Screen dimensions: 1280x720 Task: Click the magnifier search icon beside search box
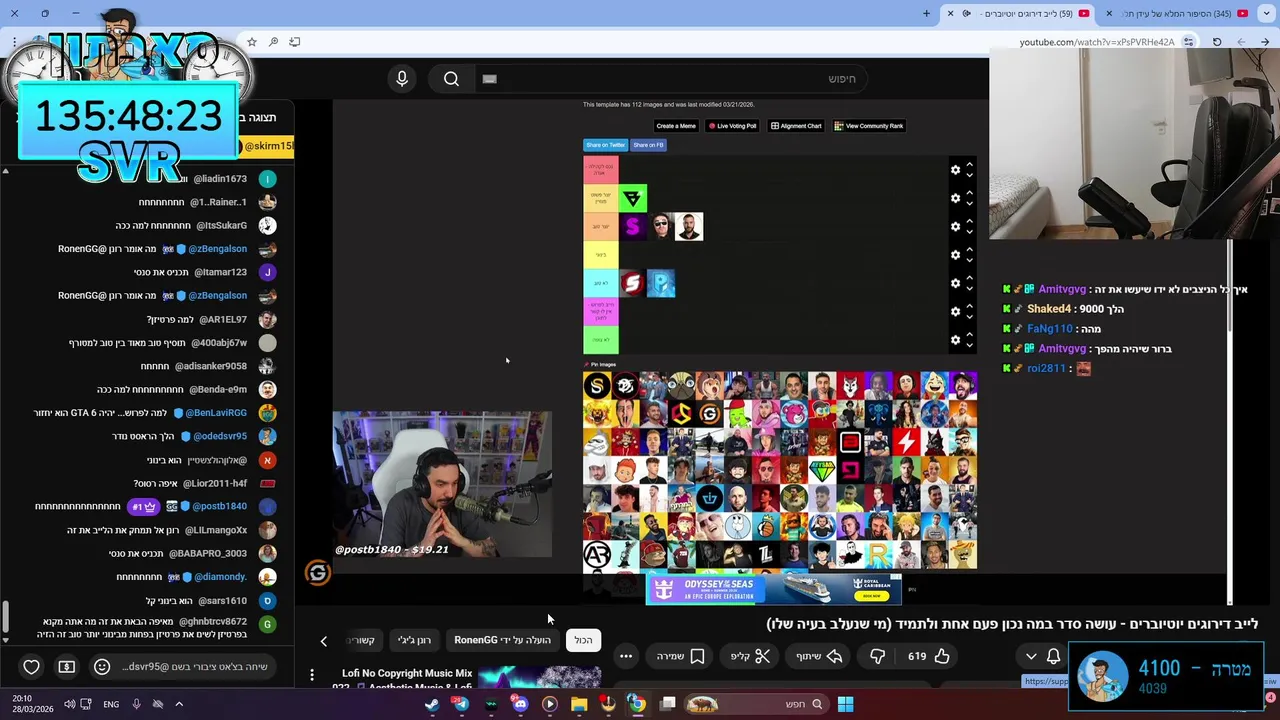(451, 79)
